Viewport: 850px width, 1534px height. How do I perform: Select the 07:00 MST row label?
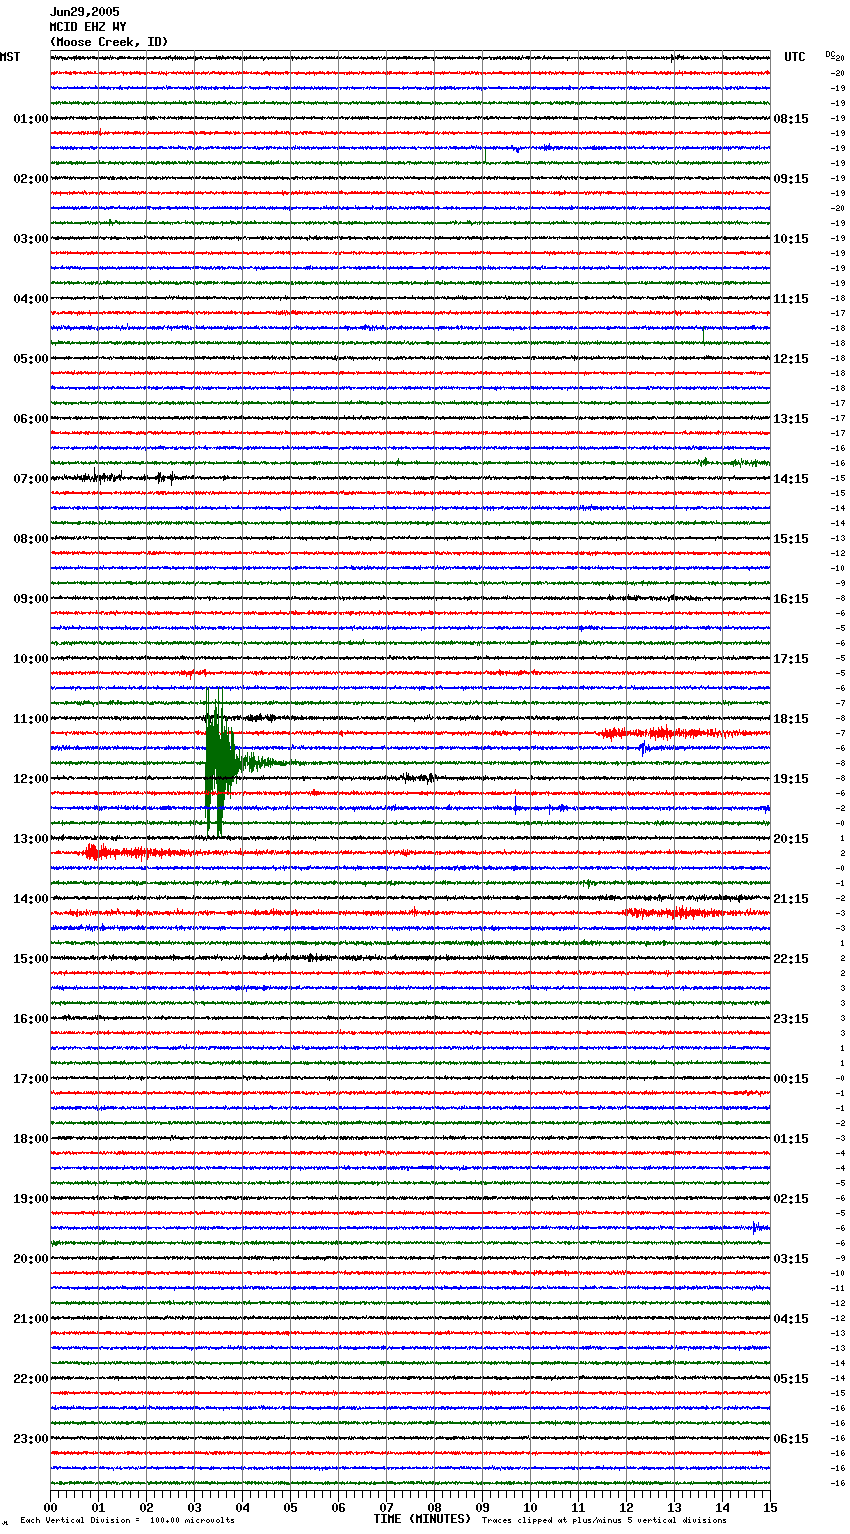coord(31,479)
